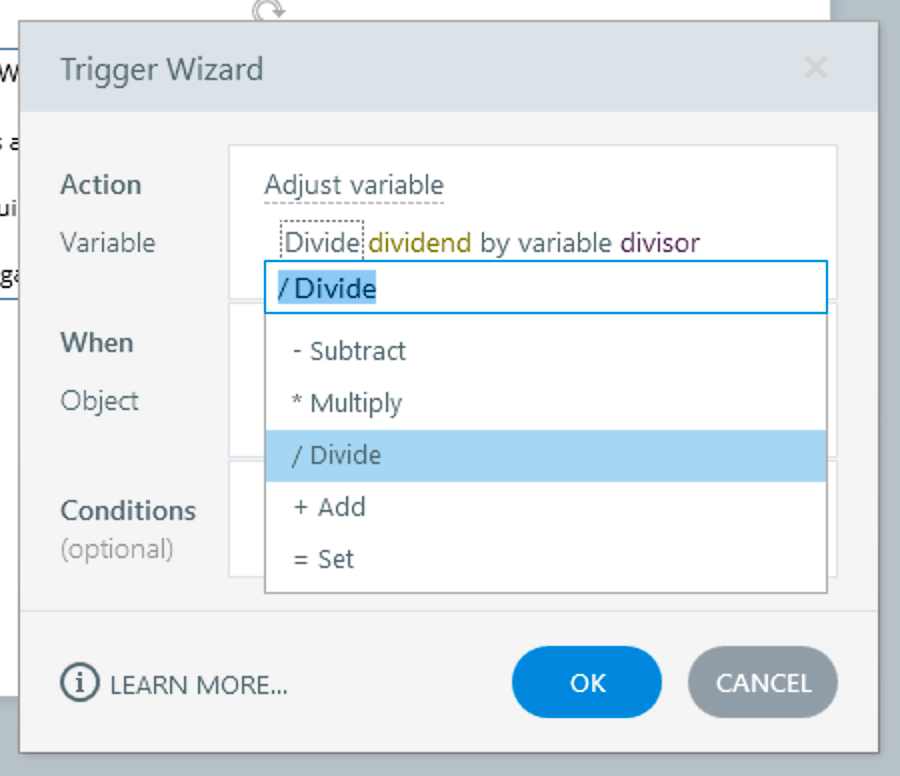Click the Divide operator in the variable expression
This screenshot has height=776, width=900.
click(322, 242)
